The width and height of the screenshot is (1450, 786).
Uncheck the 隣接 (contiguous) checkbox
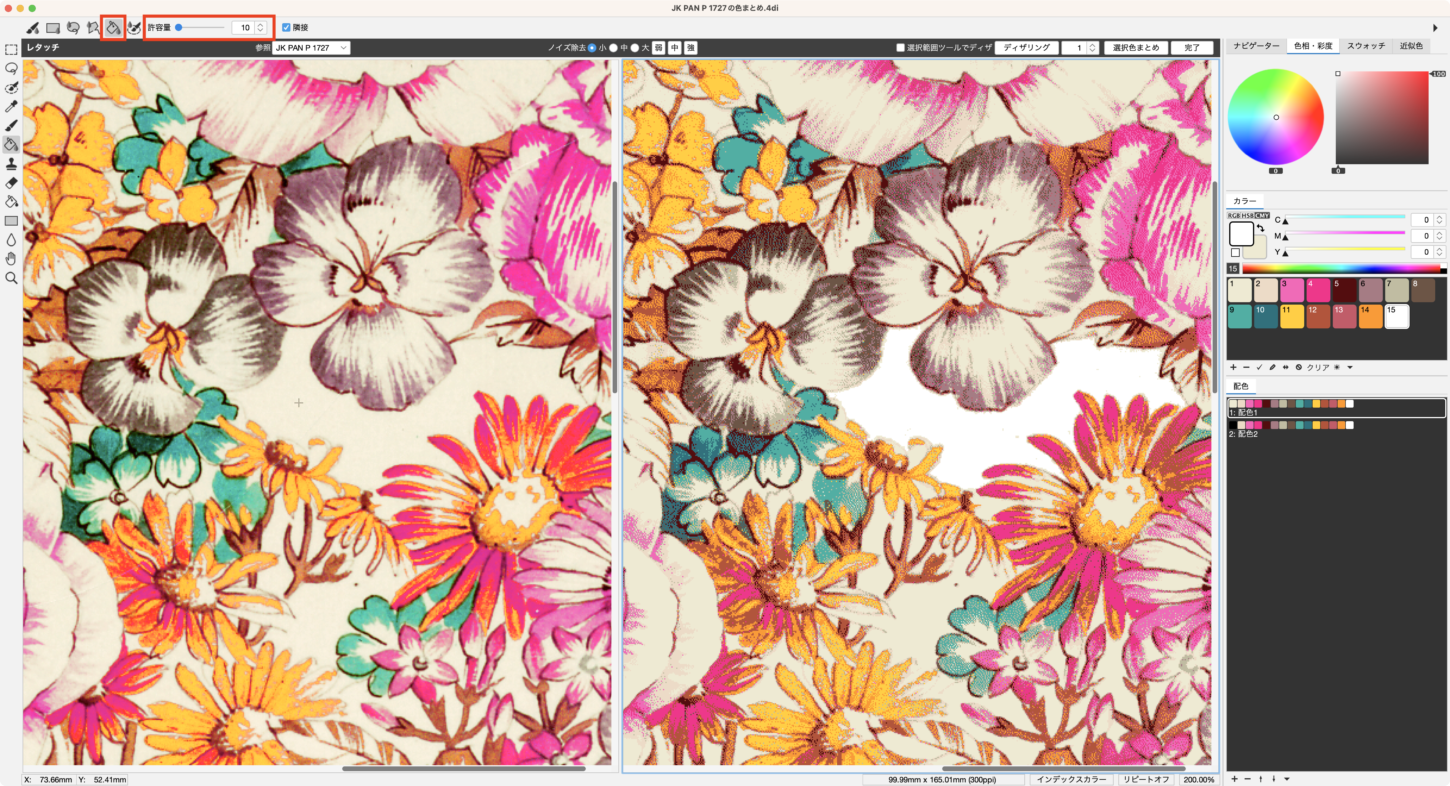pos(286,28)
